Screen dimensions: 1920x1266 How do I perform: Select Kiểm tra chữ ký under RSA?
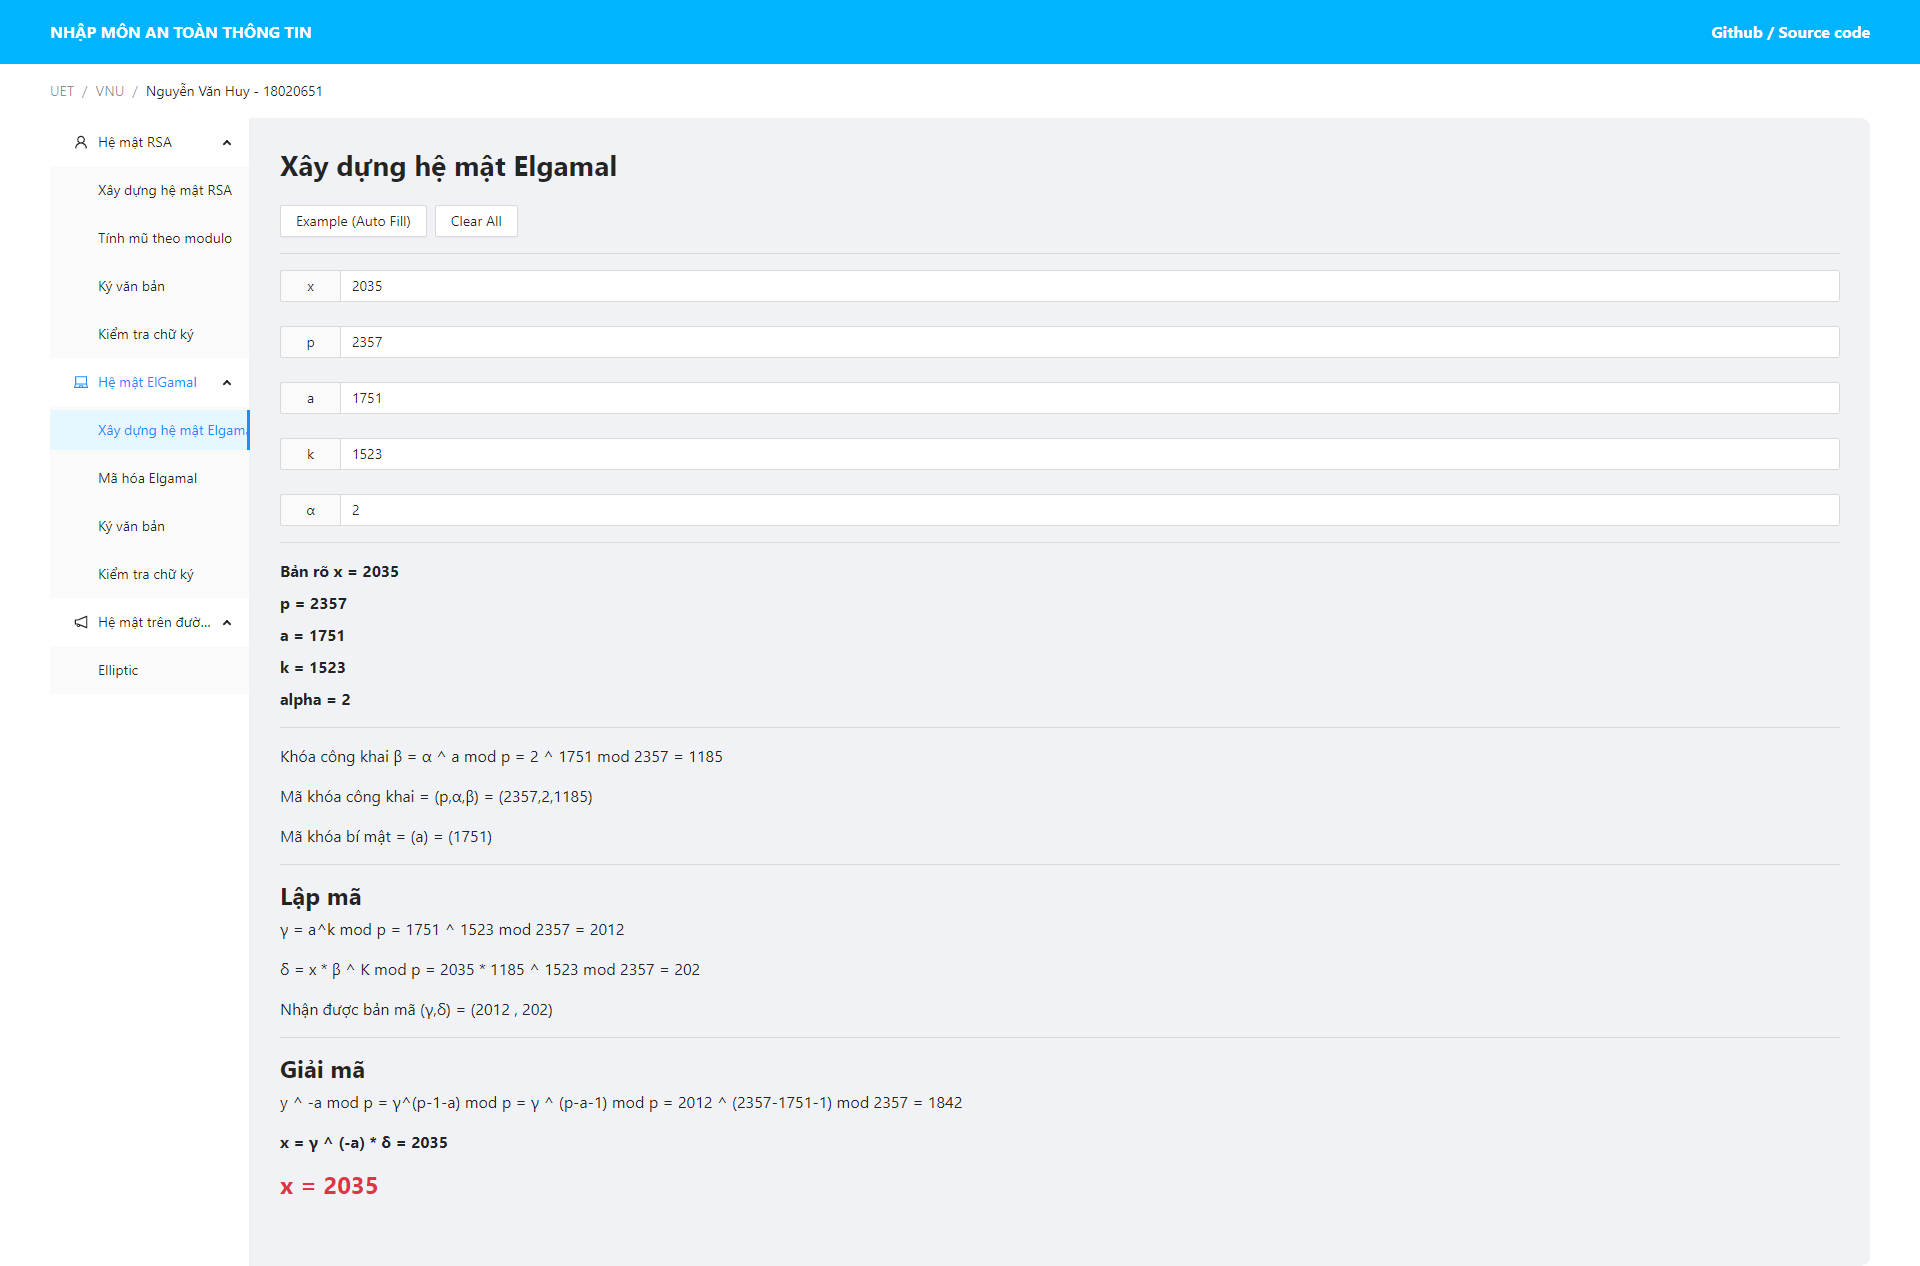(145, 334)
